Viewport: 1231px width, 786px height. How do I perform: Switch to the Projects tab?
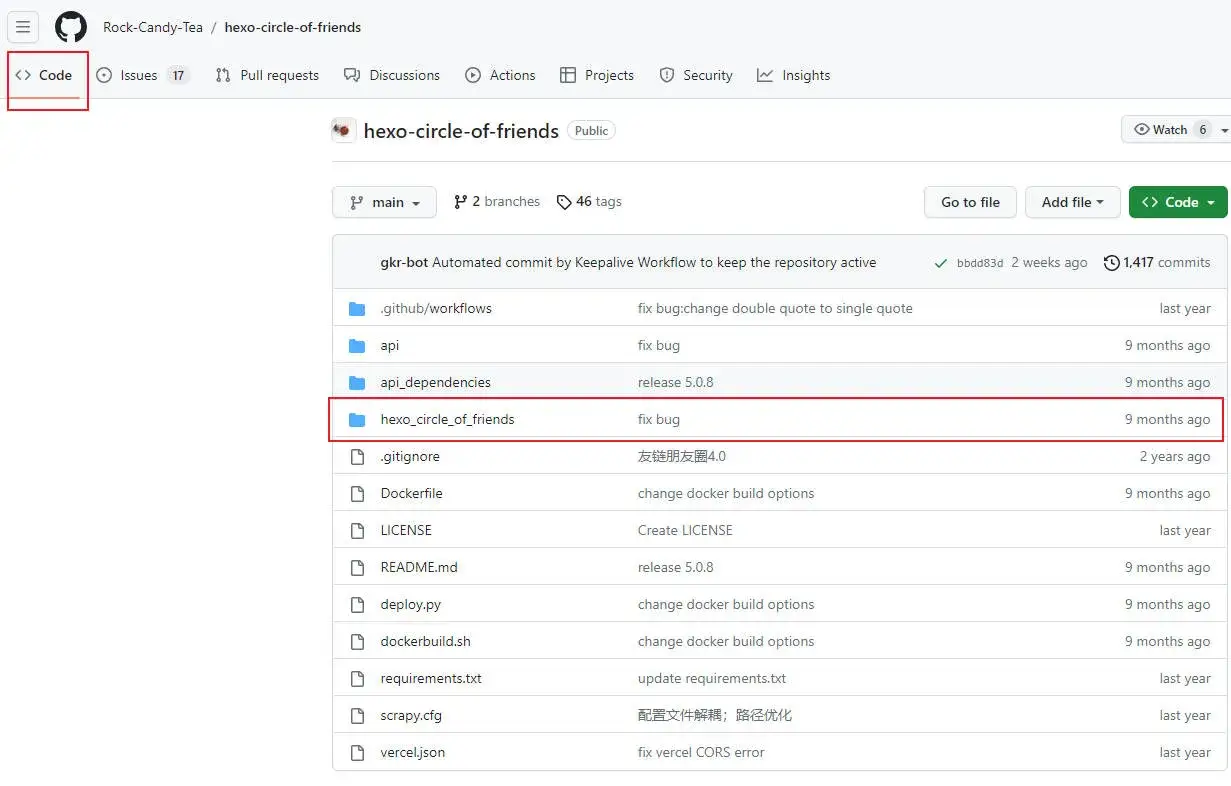597,76
